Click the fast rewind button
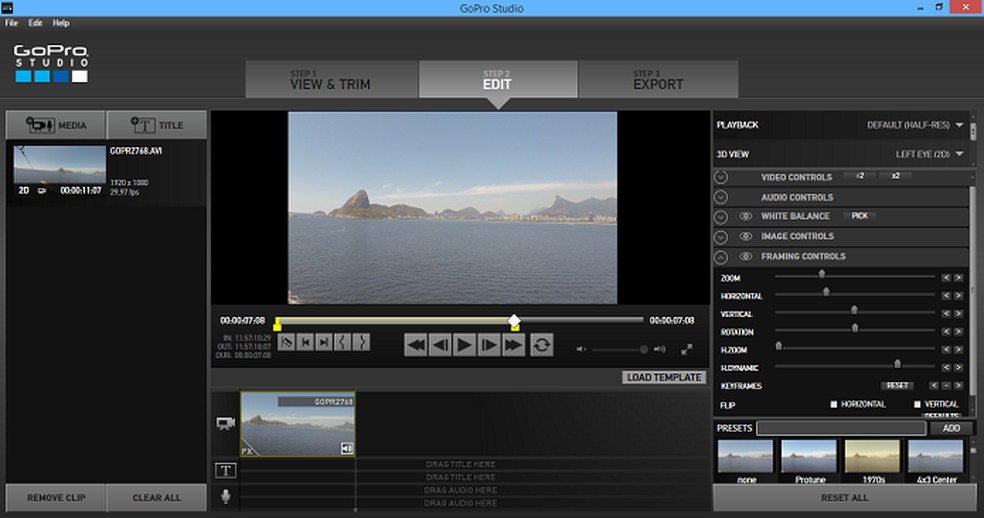Screen dimensions: 984x518 tap(416, 345)
